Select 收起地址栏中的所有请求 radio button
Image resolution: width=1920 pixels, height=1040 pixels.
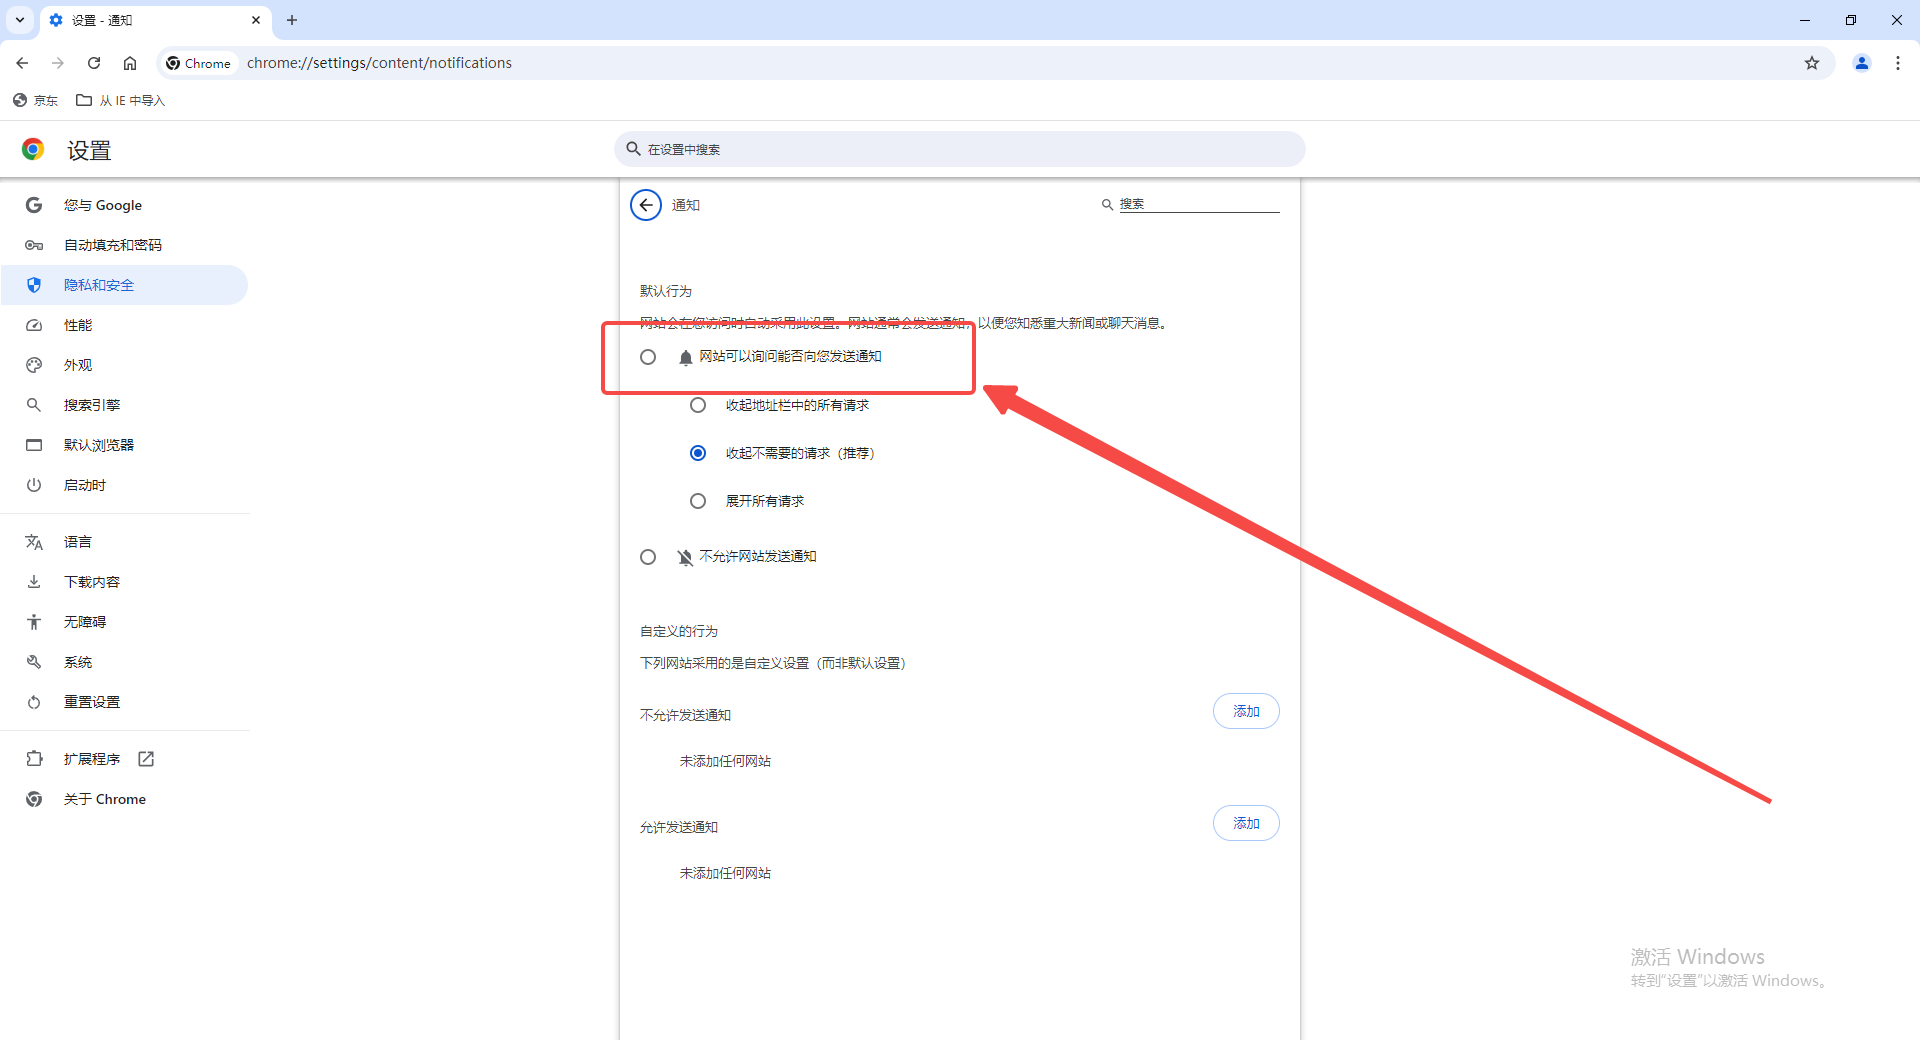tap(698, 405)
